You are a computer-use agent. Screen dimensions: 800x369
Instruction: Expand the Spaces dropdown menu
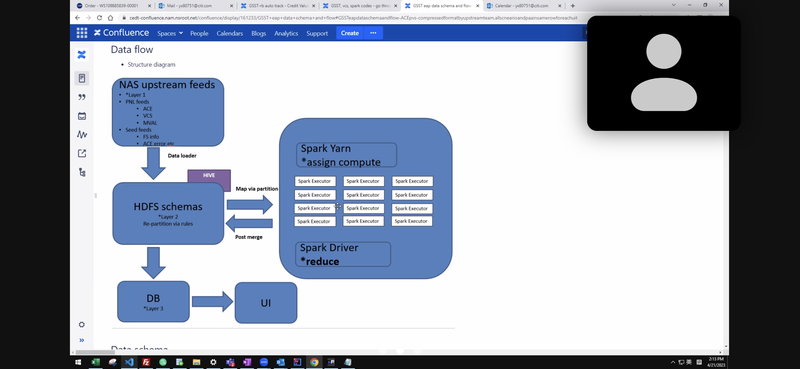[170, 33]
